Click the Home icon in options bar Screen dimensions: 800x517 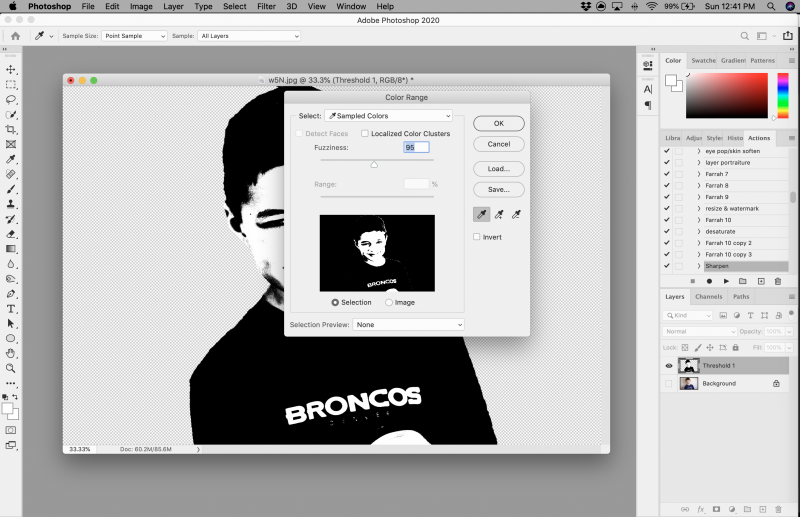click(x=15, y=36)
